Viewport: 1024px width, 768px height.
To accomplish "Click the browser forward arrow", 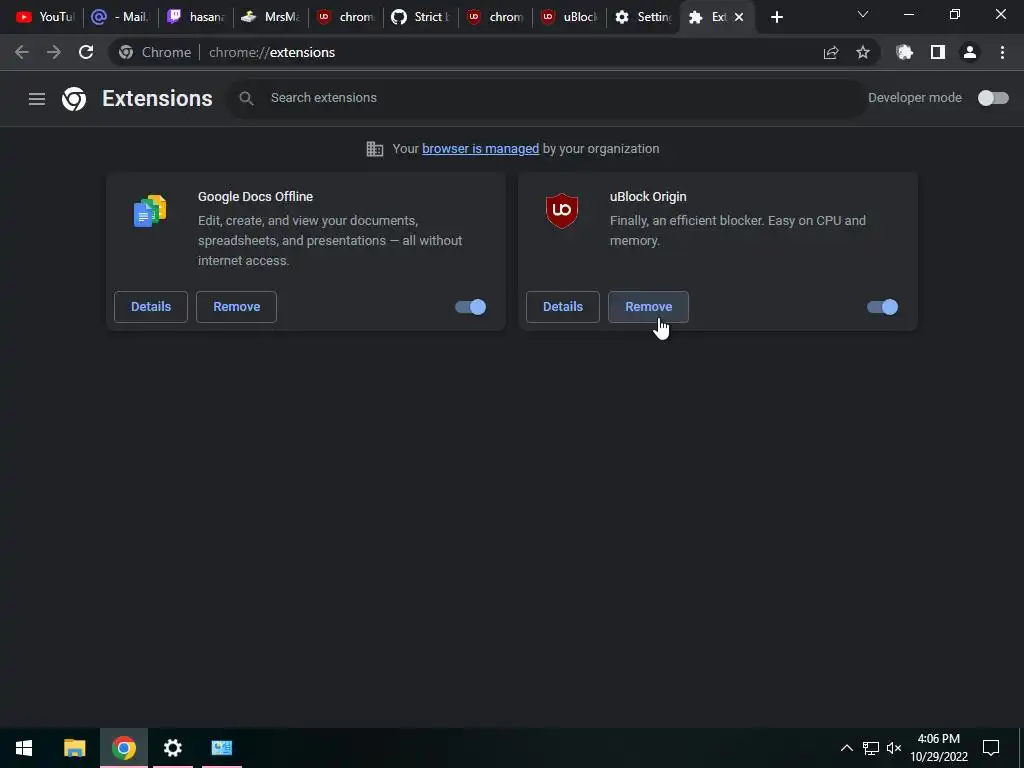I will point(54,52).
